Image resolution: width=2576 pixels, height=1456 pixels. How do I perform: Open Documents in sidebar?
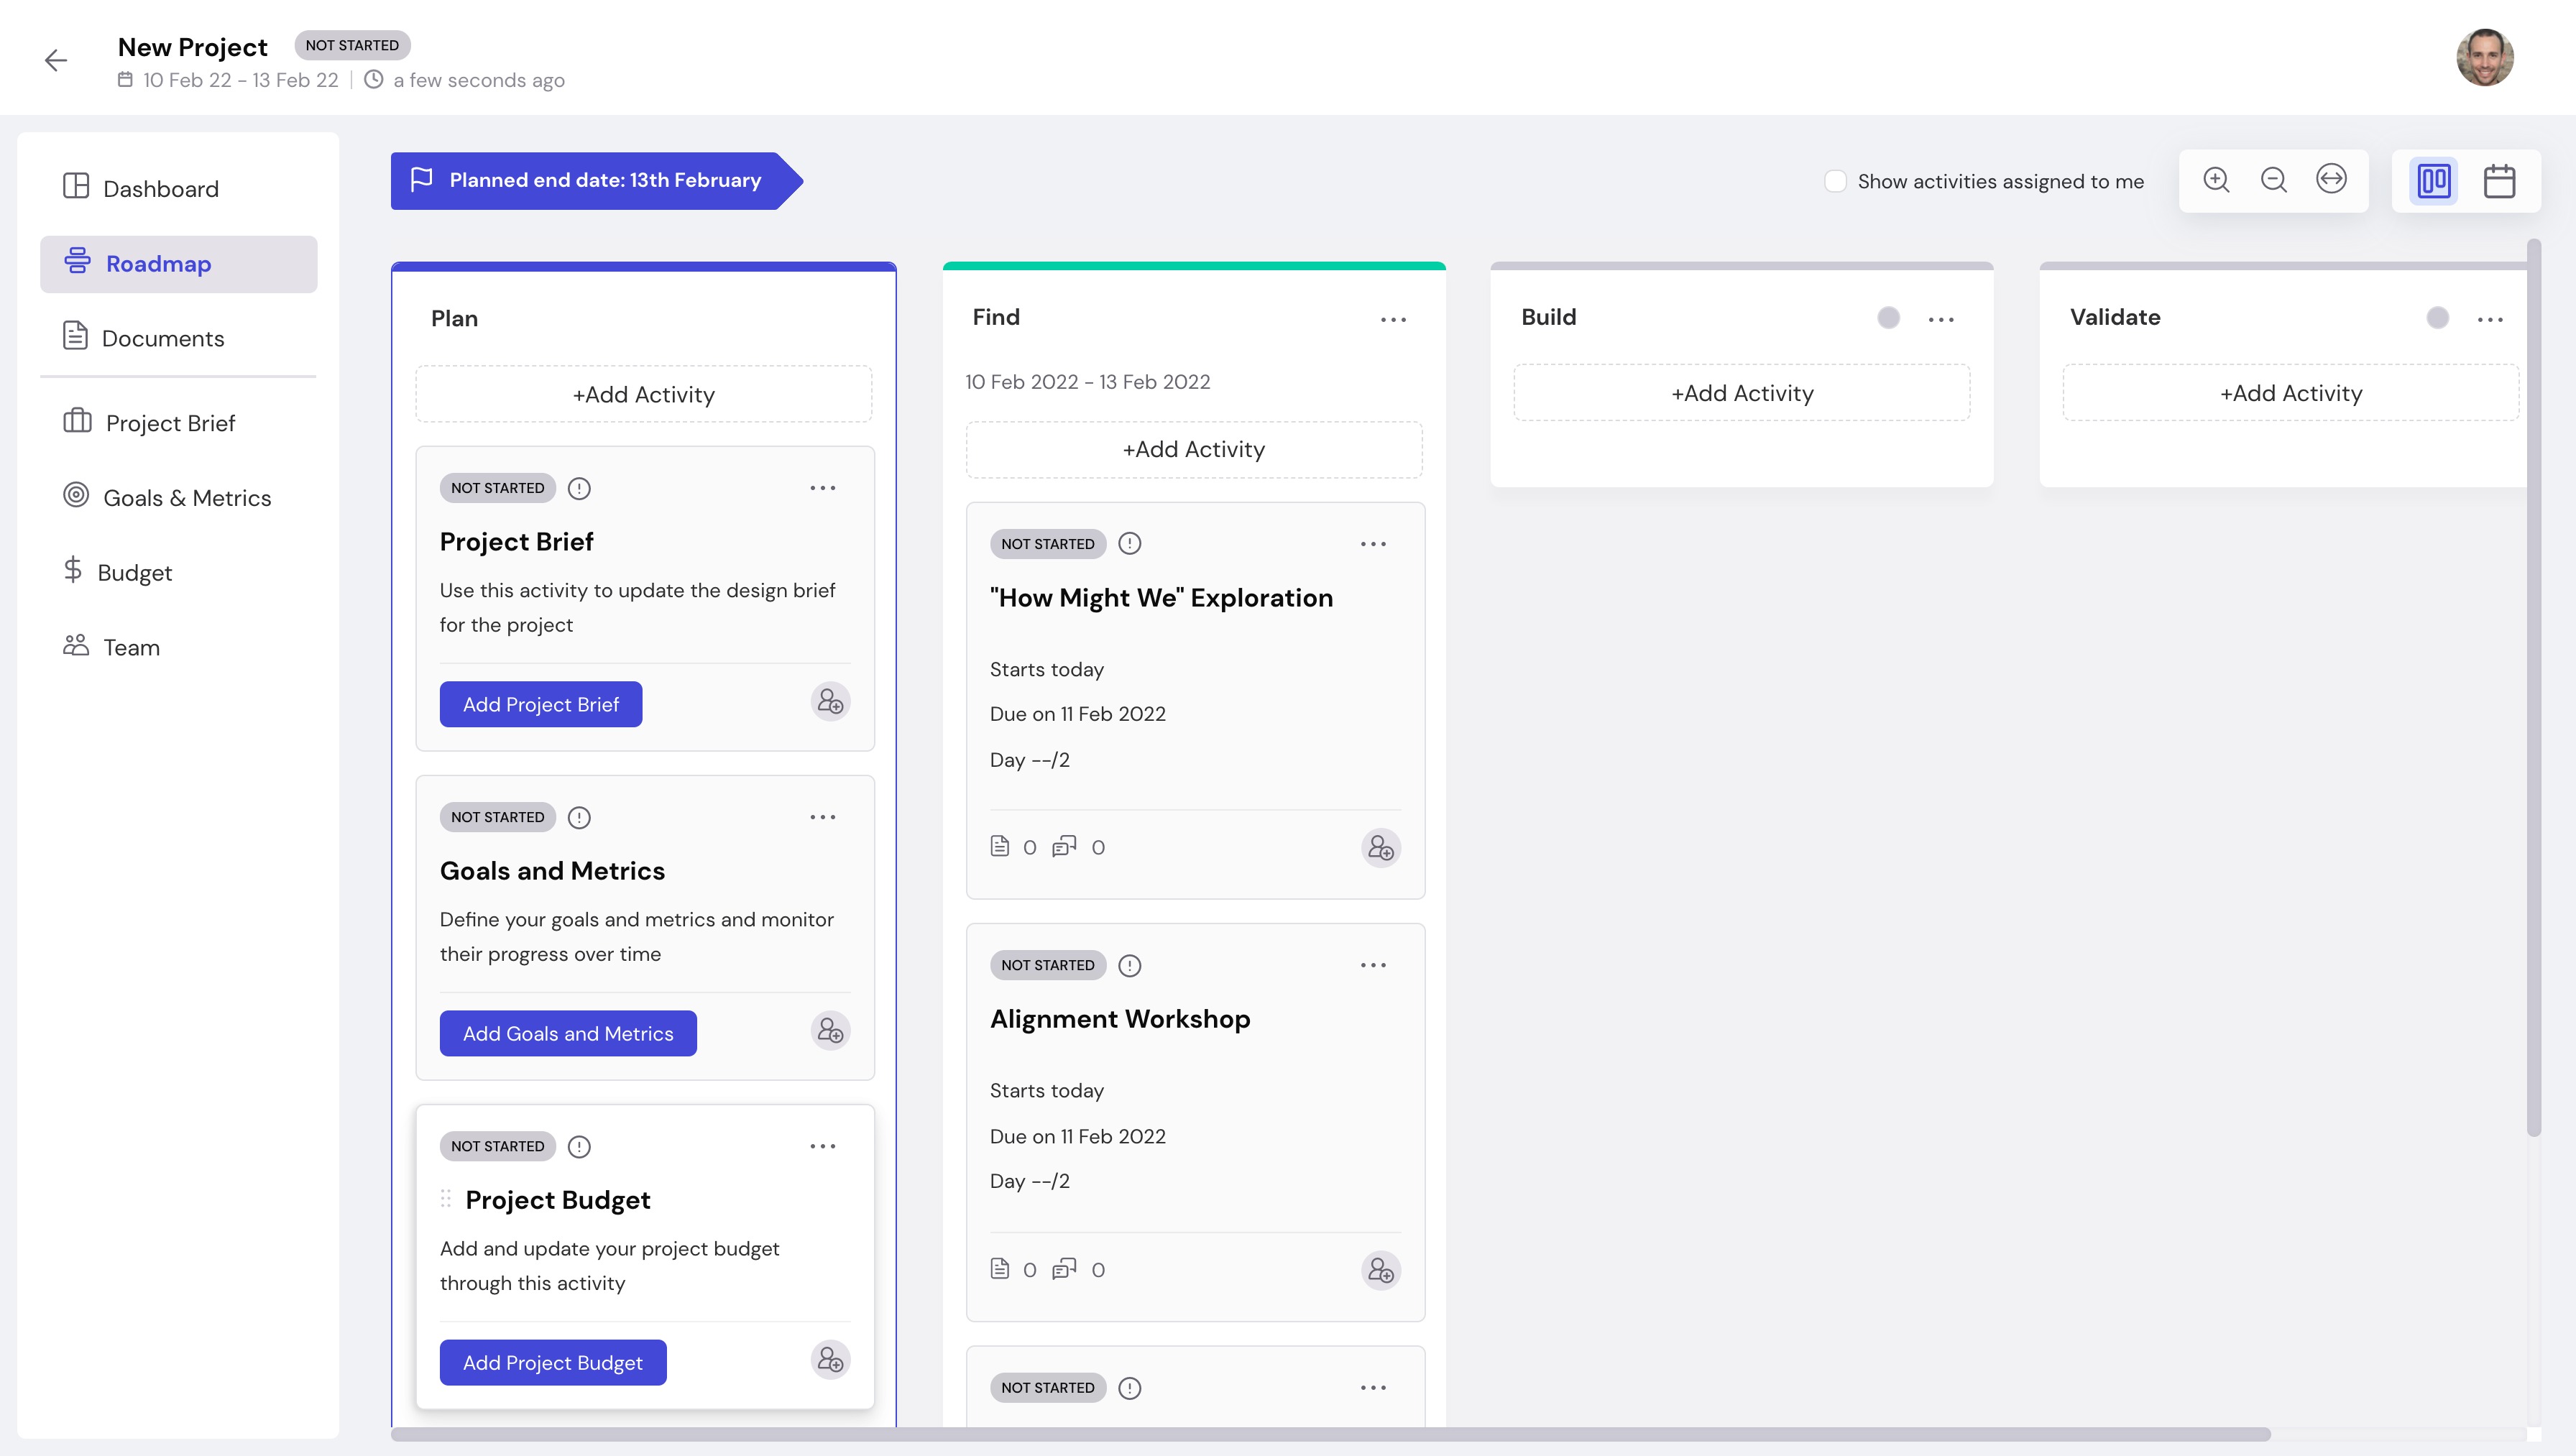click(x=179, y=338)
